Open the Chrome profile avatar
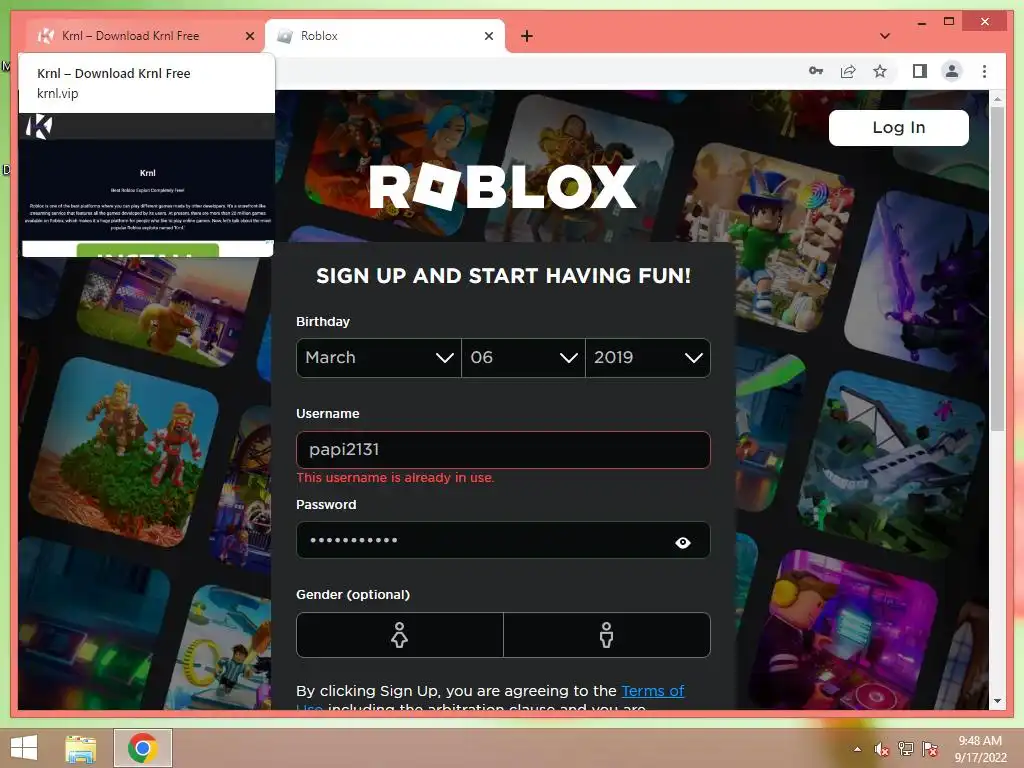This screenshot has height=768, width=1024. point(952,71)
